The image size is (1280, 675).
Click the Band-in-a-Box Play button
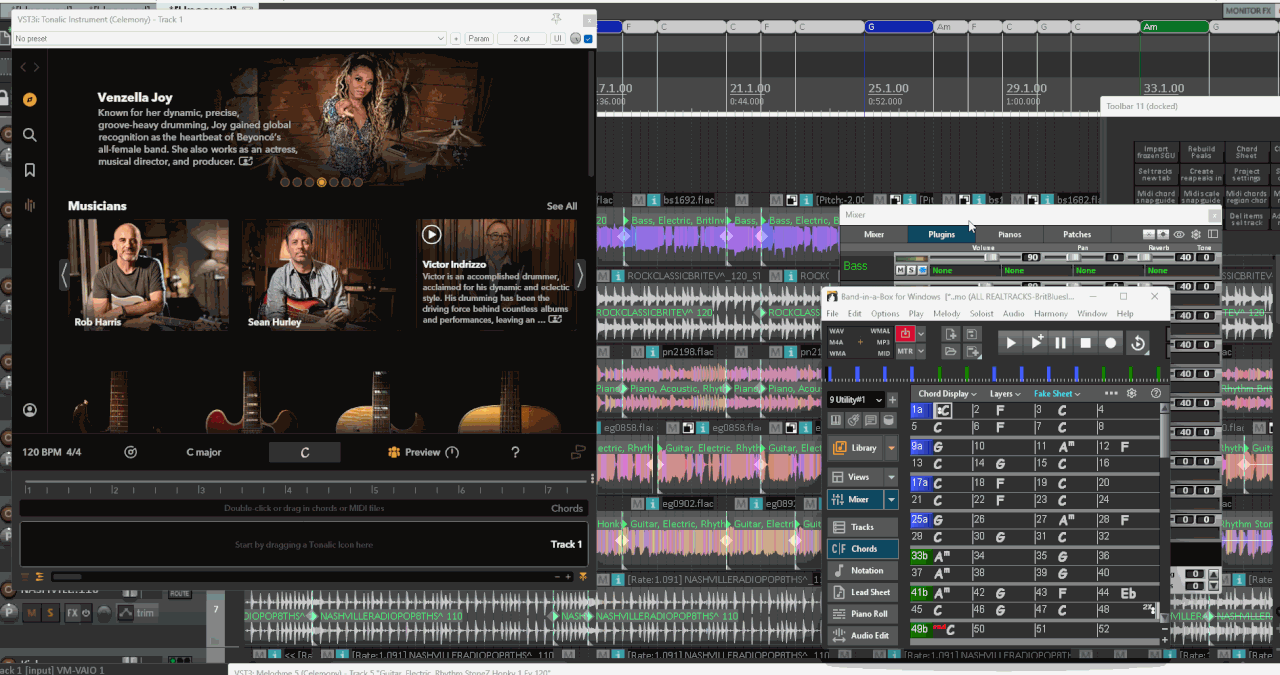tap(1011, 342)
